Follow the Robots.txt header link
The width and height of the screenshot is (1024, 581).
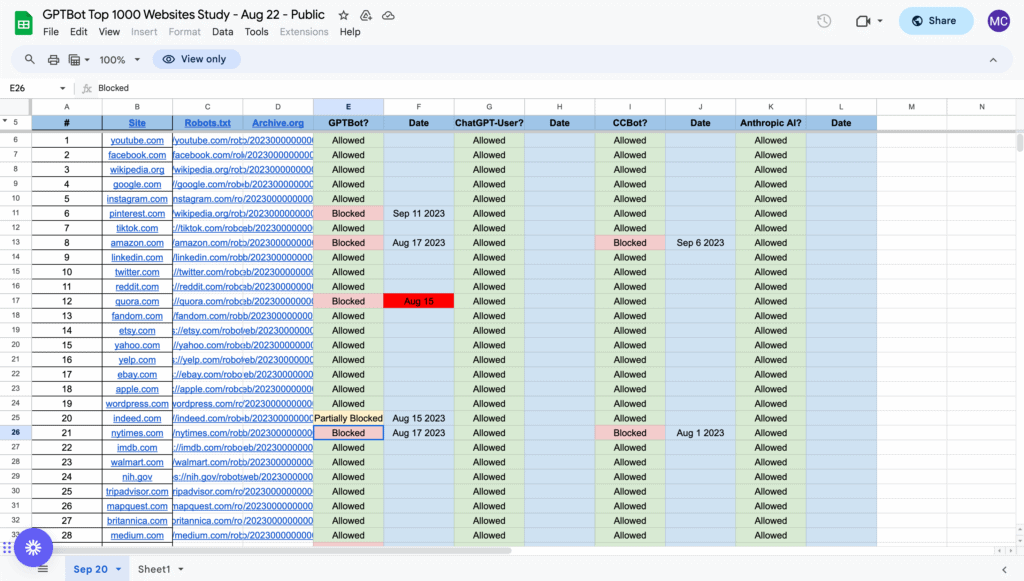click(x=208, y=123)
